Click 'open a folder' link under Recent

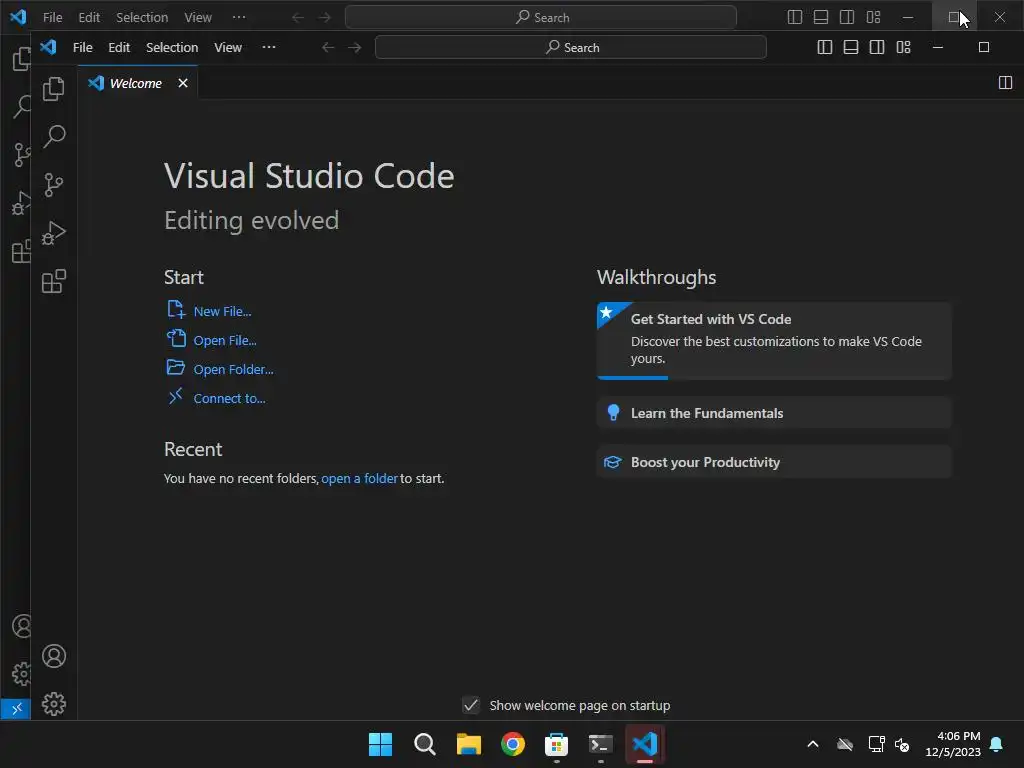359,478
